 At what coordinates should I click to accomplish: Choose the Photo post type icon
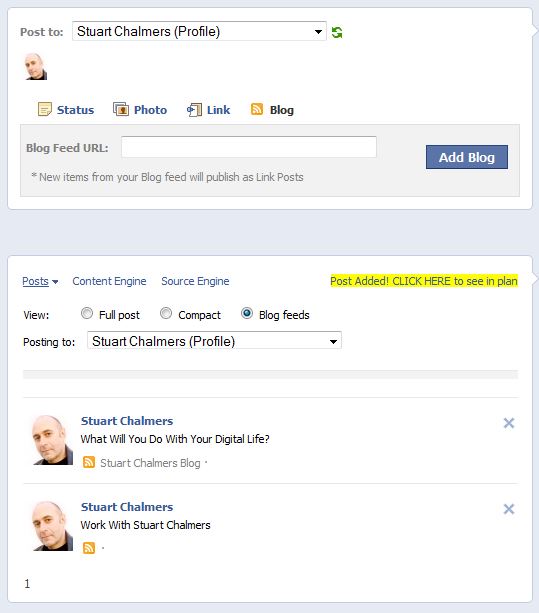tap(121, 109)
